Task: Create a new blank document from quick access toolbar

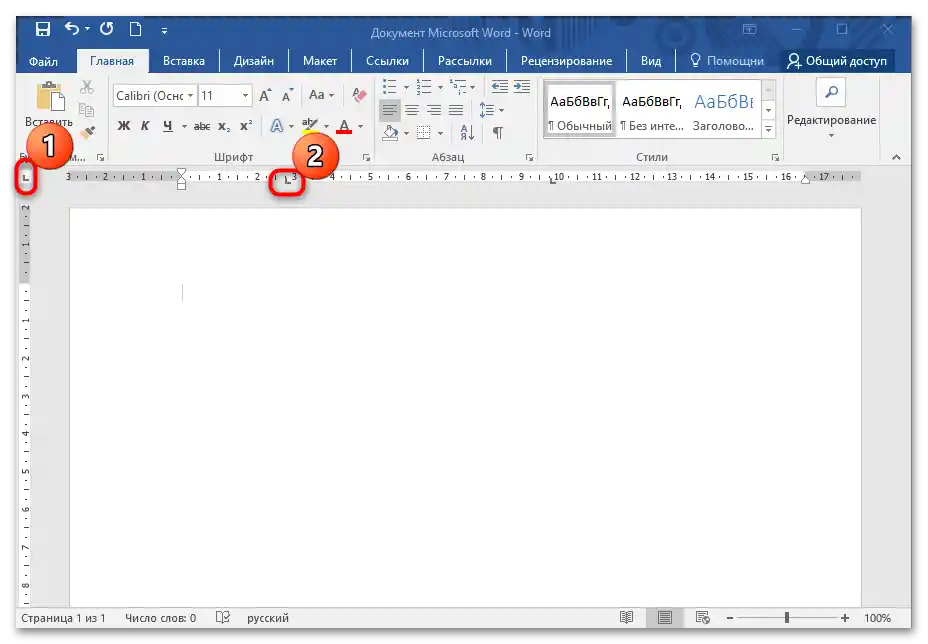Action: click(x=136, y=29)
